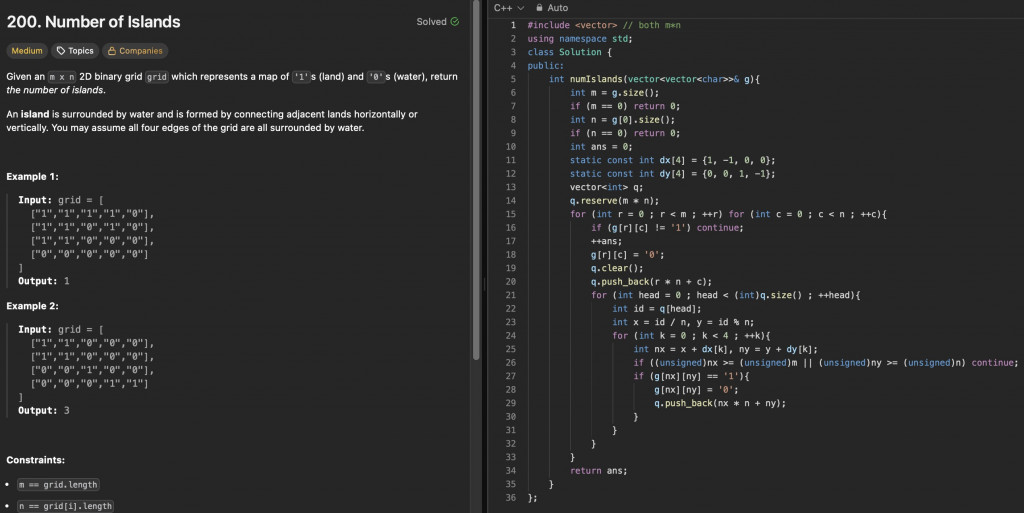Viewport: 1024px width, 513px height.
Task: Click "return ans;" code line
Action: click(598, 471)
